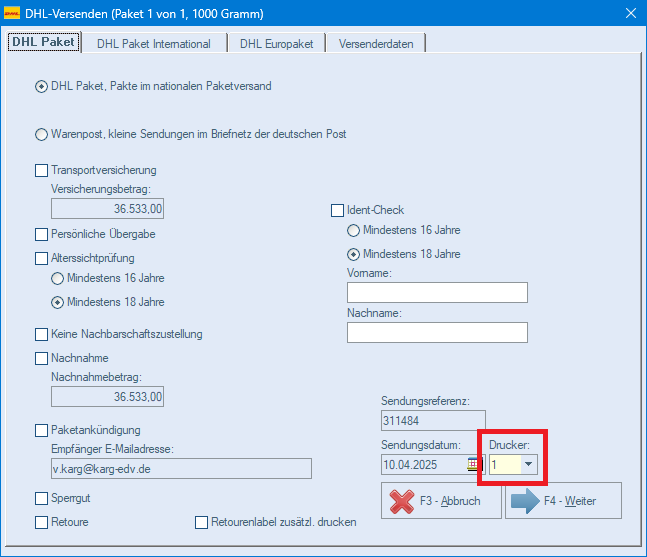647x557 pixels.
Task: Click the Vorname input field
Action: 437,293
